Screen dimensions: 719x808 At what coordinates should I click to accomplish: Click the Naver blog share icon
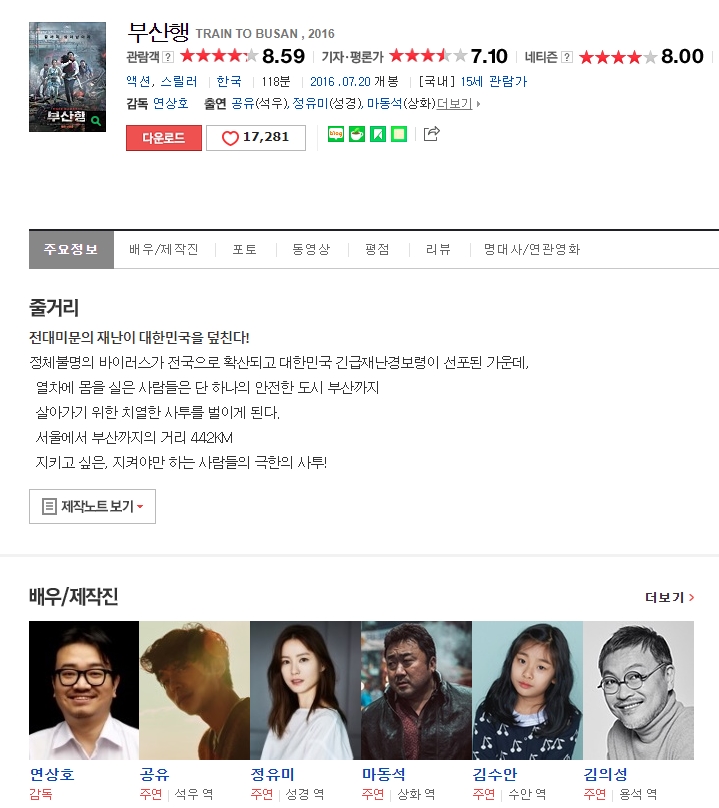[336, 134]
